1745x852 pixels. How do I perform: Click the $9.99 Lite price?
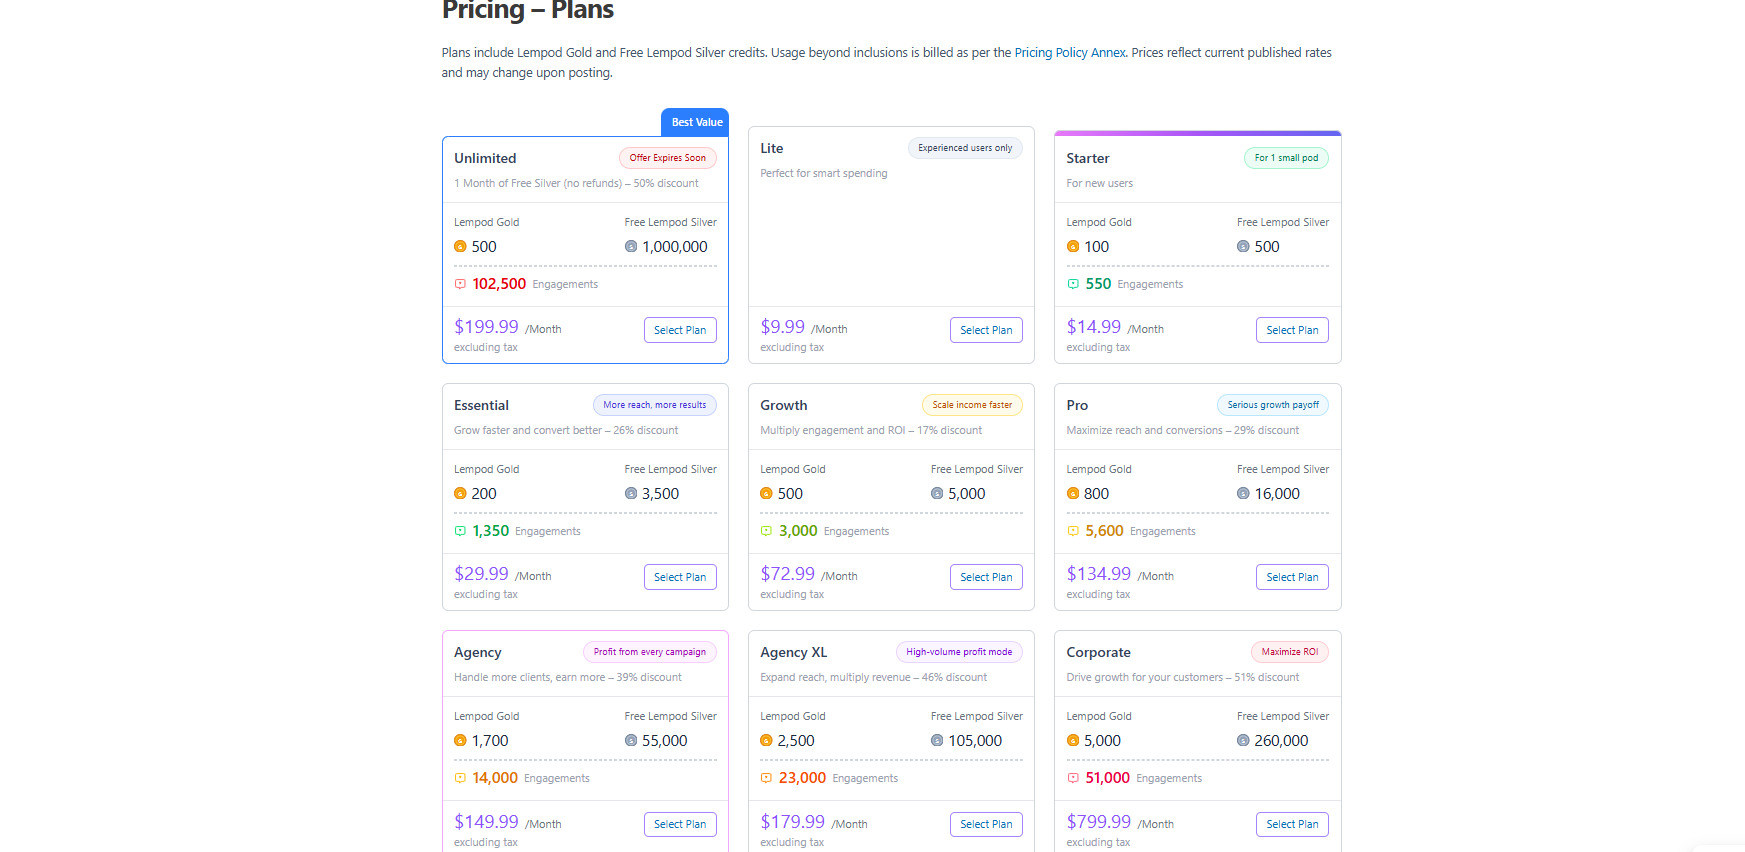coord(782,327)
